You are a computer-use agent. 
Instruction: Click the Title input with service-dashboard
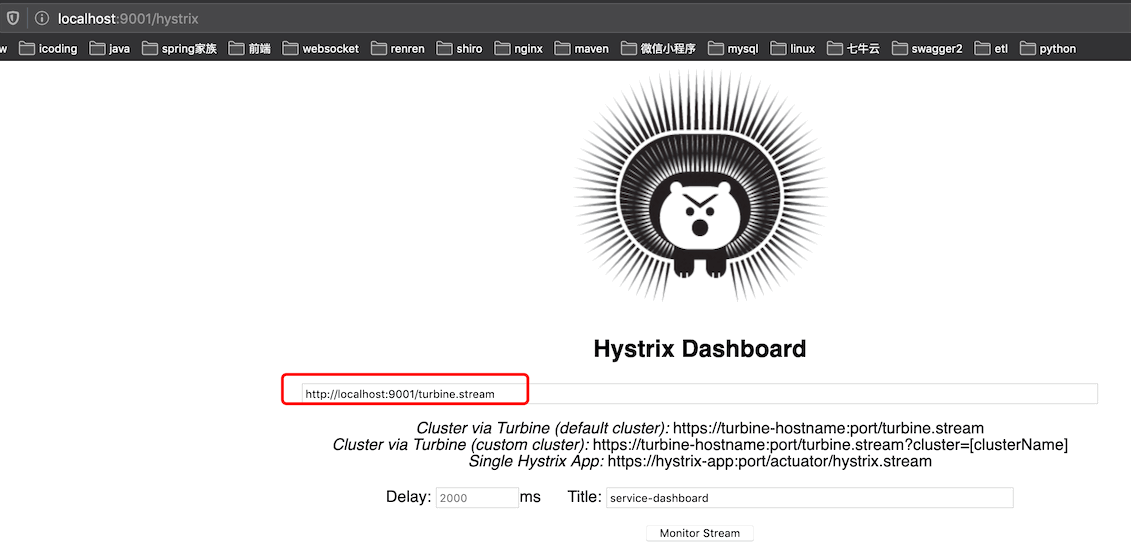pyautogui.click(x=809, y=498)
